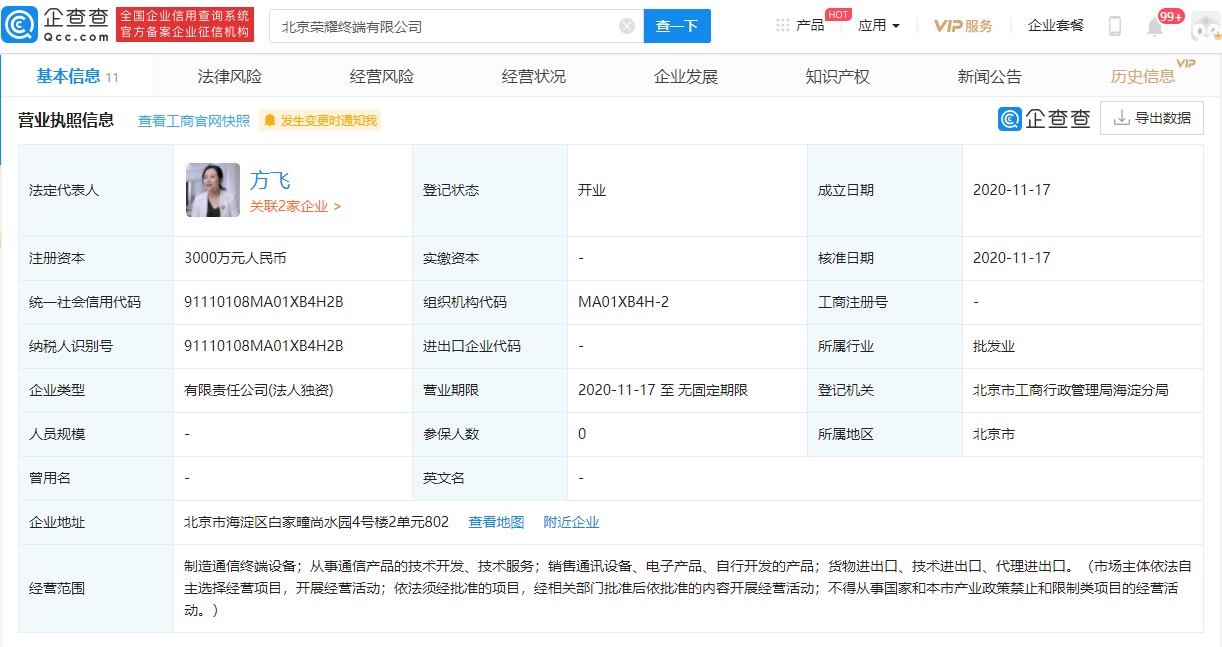This screenshot has width=1222, height=647.
Task: Click the 核准日期 value 2020-11-17
Action: pos(1012,258)
